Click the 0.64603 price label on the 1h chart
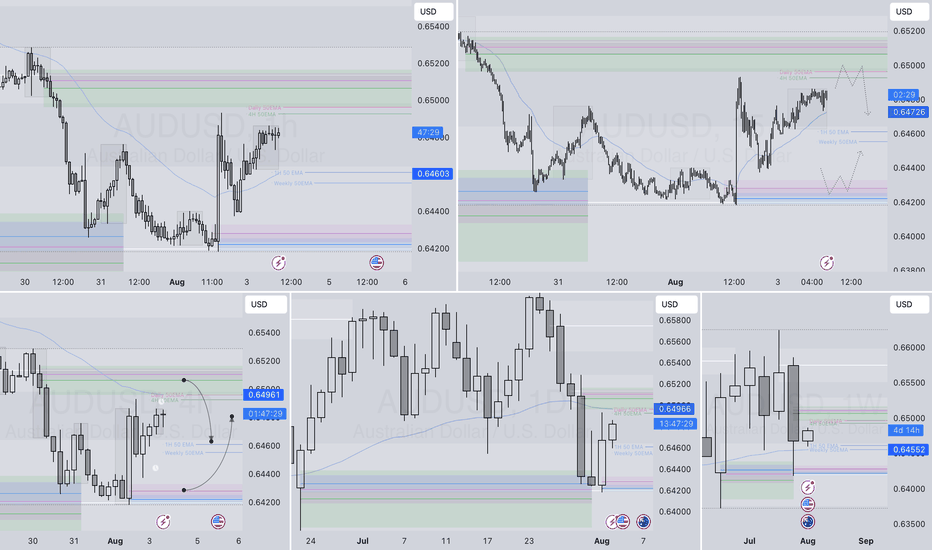 click(x=432, y=174)
